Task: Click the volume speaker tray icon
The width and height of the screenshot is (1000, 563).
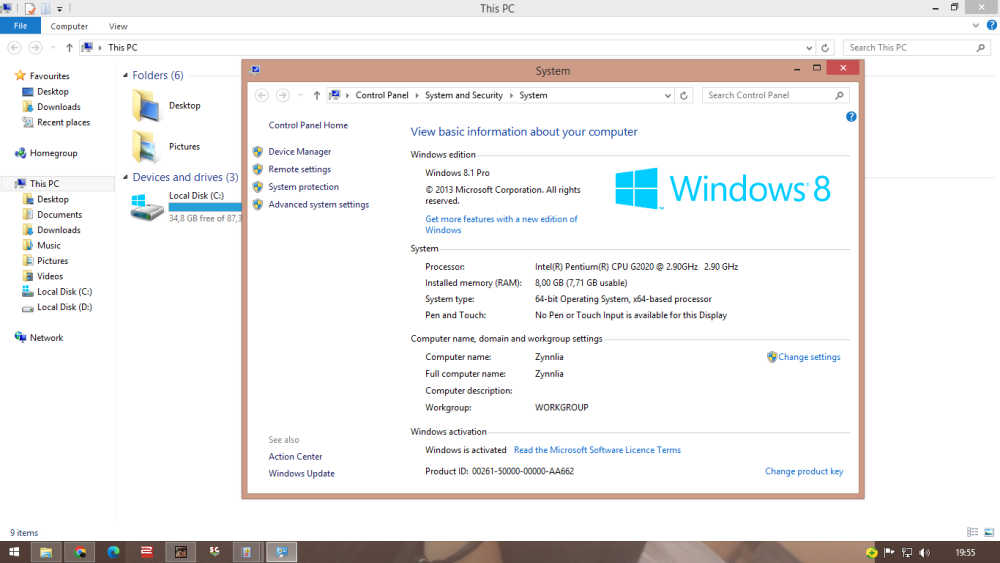Action: tap(924, 552)
